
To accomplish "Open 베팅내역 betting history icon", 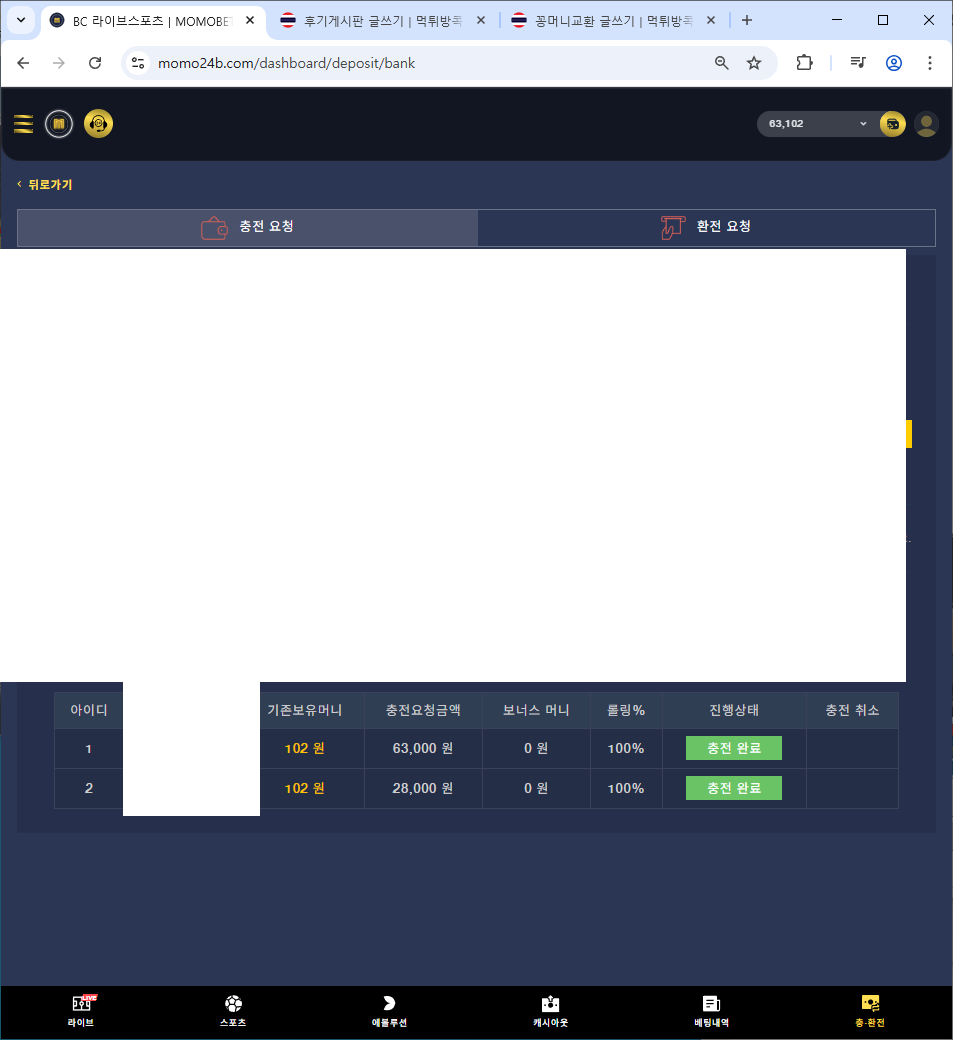I will pos(711,1010).
